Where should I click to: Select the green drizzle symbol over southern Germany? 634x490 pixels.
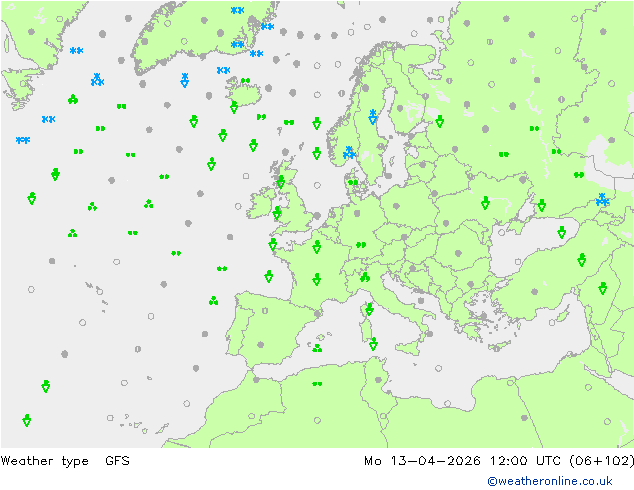tap(361, 244)
